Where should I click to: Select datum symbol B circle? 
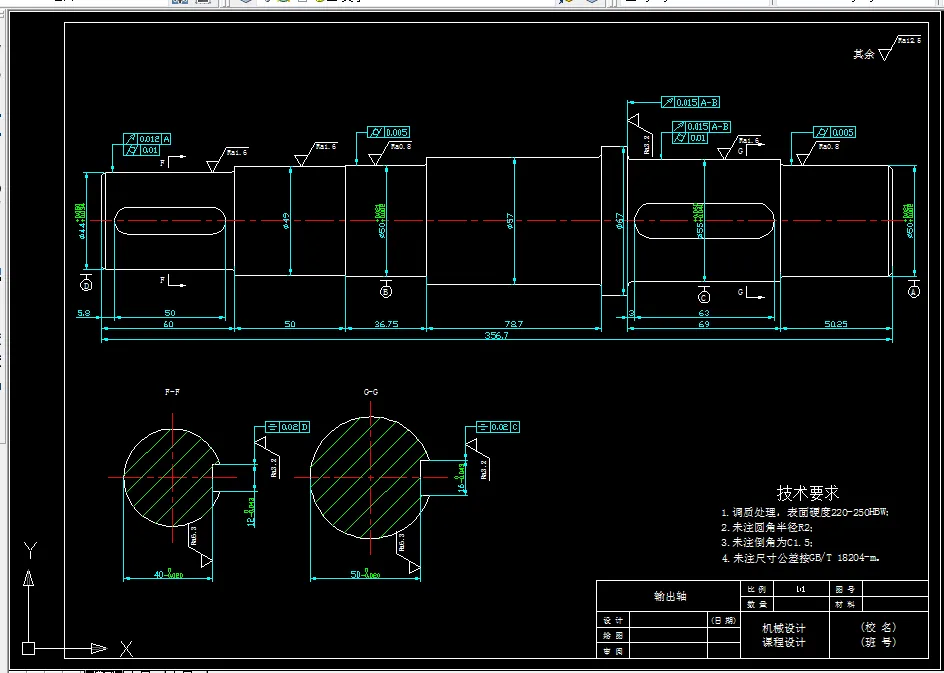click(386, 291)
